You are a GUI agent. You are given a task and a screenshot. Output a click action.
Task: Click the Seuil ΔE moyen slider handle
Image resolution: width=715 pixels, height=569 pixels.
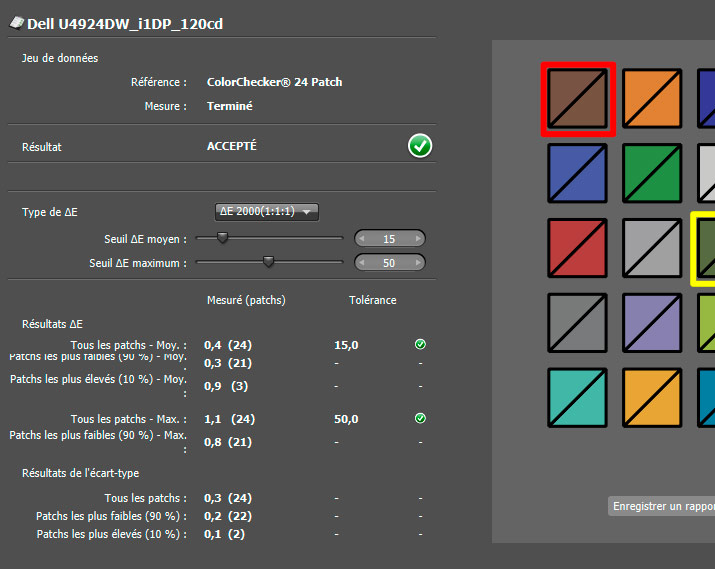coord(223,238)
